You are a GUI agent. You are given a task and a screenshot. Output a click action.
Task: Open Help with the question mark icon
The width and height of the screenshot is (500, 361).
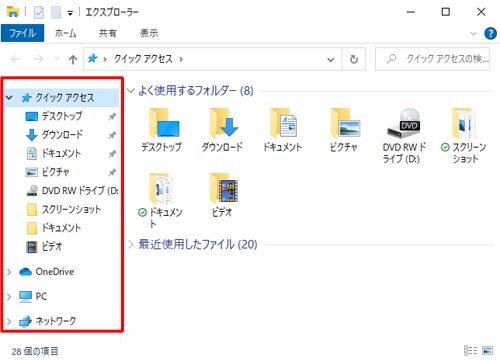[x=490, y=33]
